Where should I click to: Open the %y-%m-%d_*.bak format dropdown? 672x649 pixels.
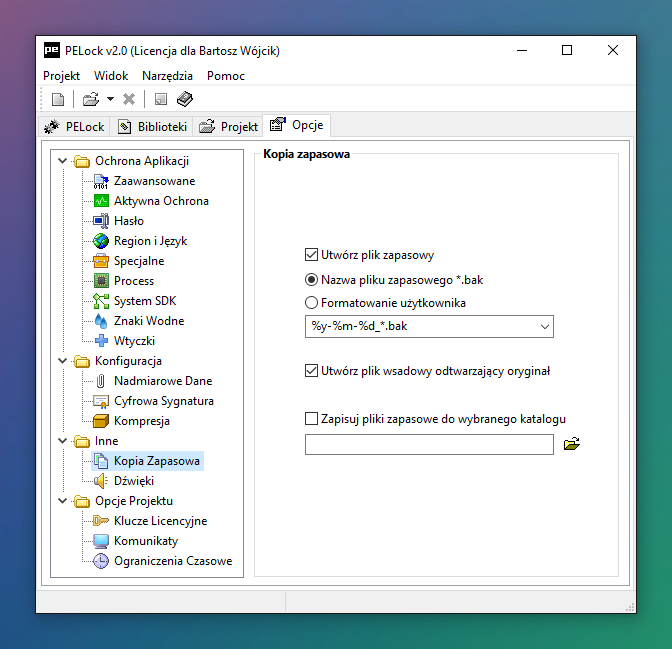point(544,326)
